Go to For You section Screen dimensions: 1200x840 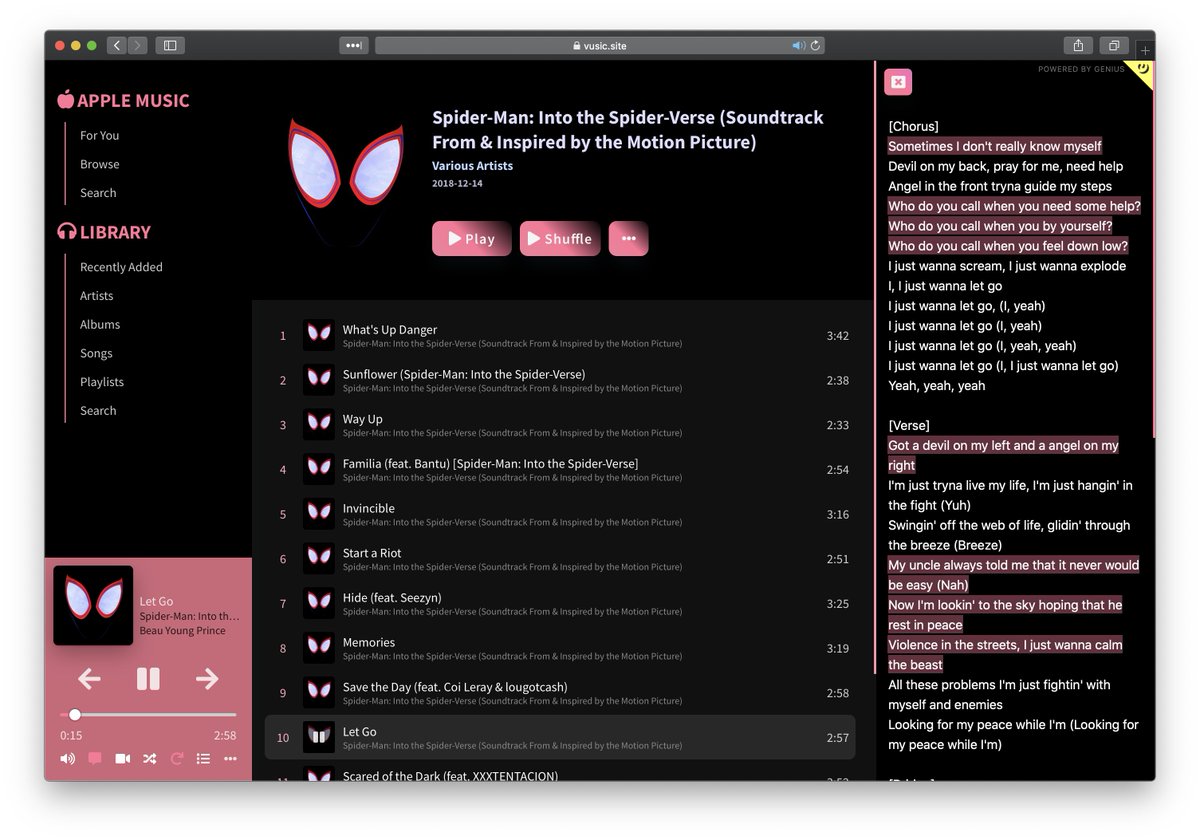pyautogui.click(x=99, y=135)
